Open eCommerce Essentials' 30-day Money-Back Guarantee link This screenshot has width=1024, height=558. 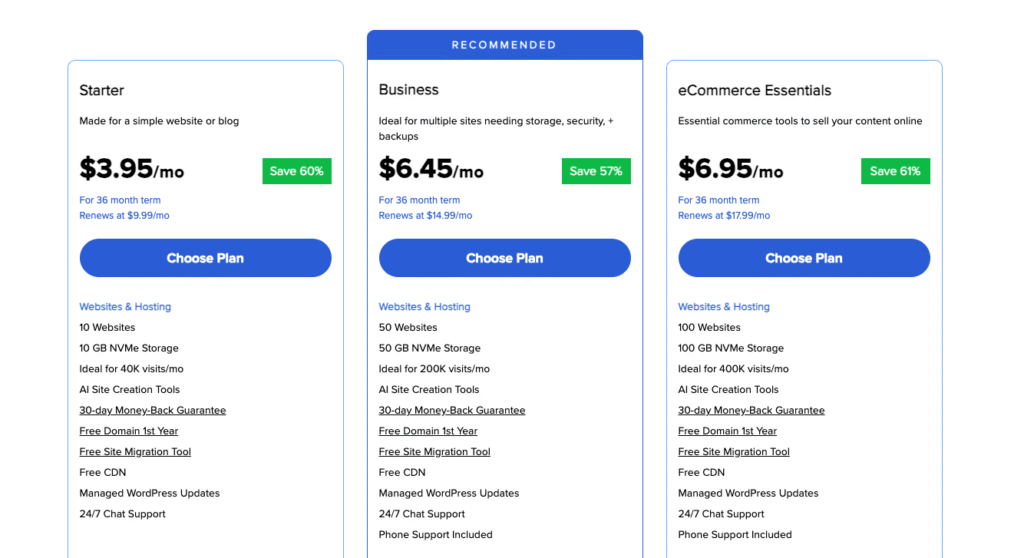coord(751,410)
